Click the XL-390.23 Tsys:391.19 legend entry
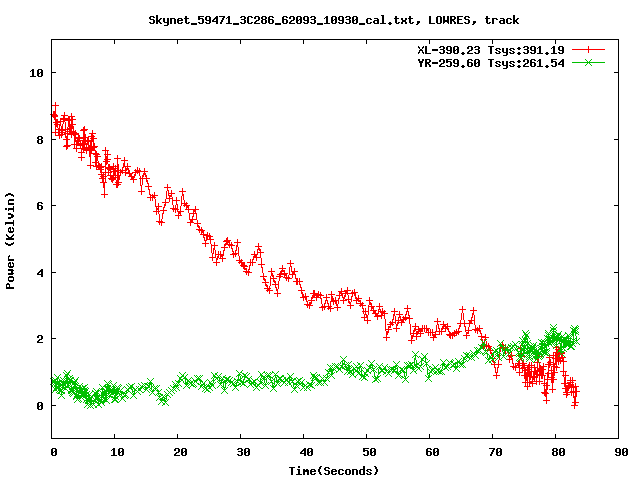Screen dimensions: 640x480 point(491,50)
